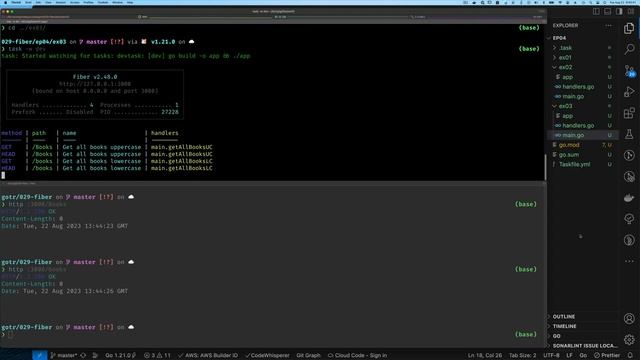The width and height of the screenshot is (640, 360).
Task: Open errors and warnings count
Action: tap(157, 356)
